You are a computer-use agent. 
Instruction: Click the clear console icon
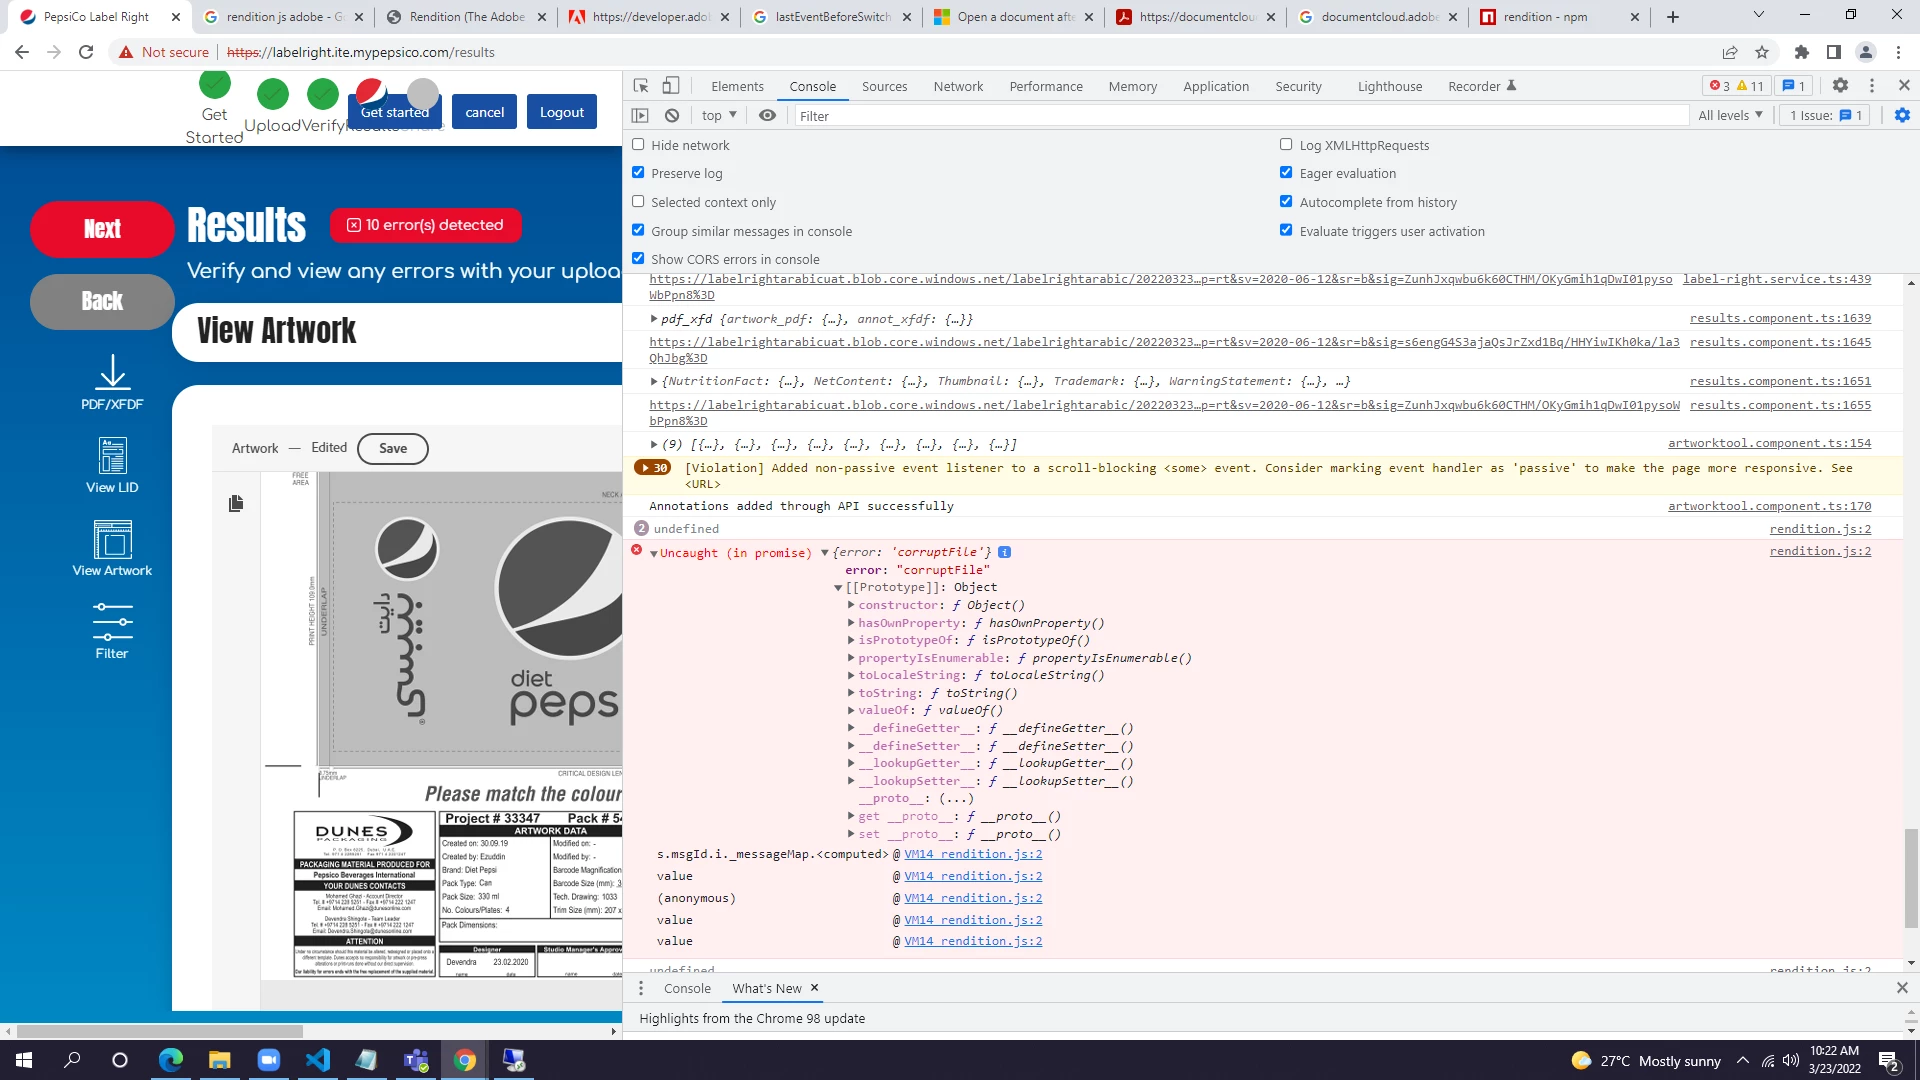point(672,116)
